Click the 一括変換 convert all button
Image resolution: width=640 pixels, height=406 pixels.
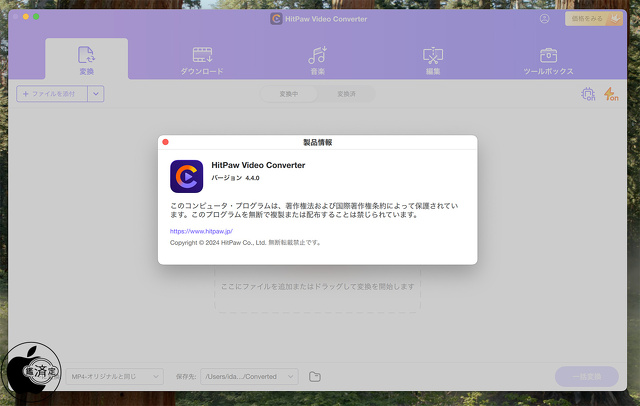coord(593,377)
